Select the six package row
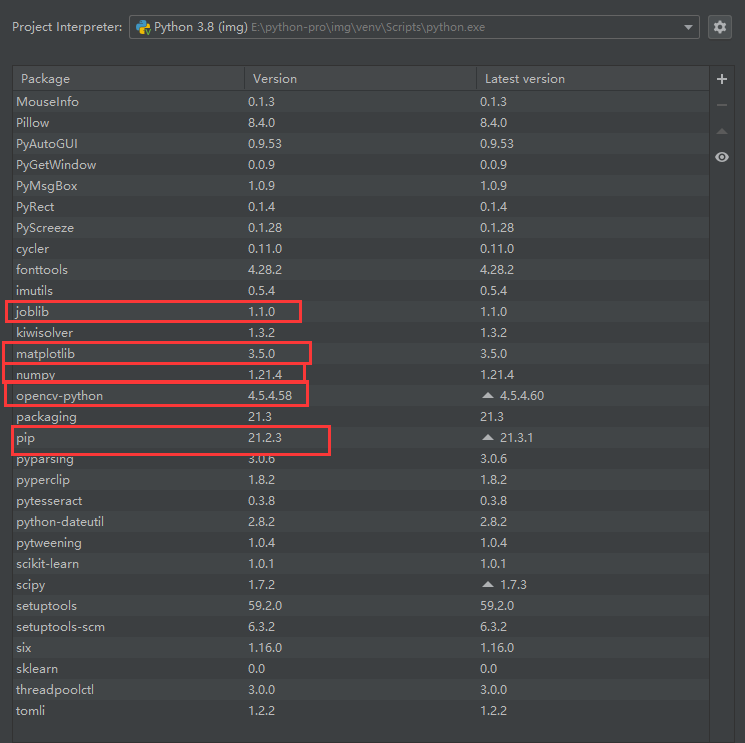The width and height of the screenshot is (745, 743). pyautogui.click(x=361, y=648)
